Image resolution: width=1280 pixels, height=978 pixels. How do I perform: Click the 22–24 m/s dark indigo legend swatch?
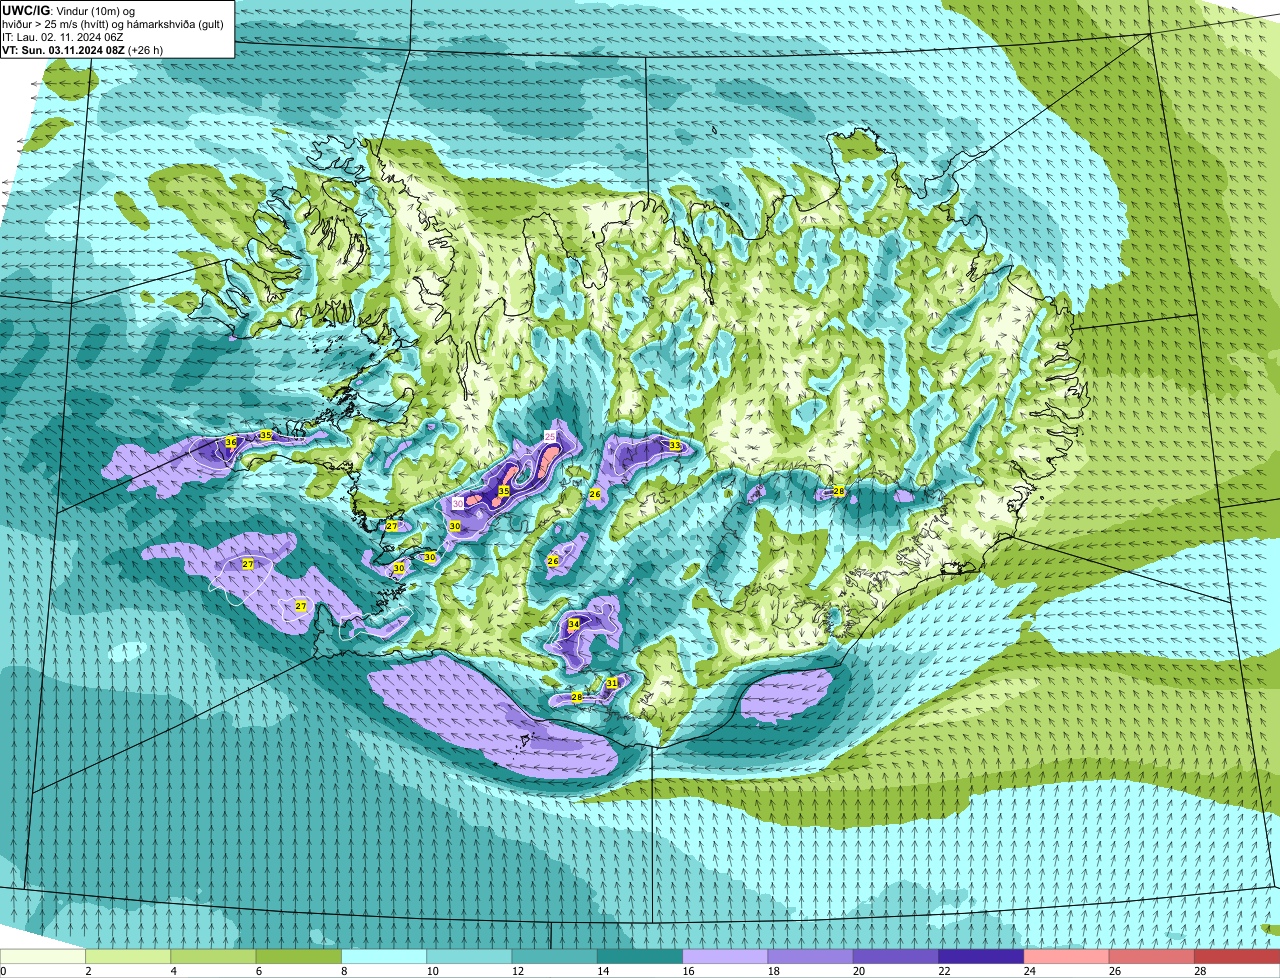[x=981, y=957]
